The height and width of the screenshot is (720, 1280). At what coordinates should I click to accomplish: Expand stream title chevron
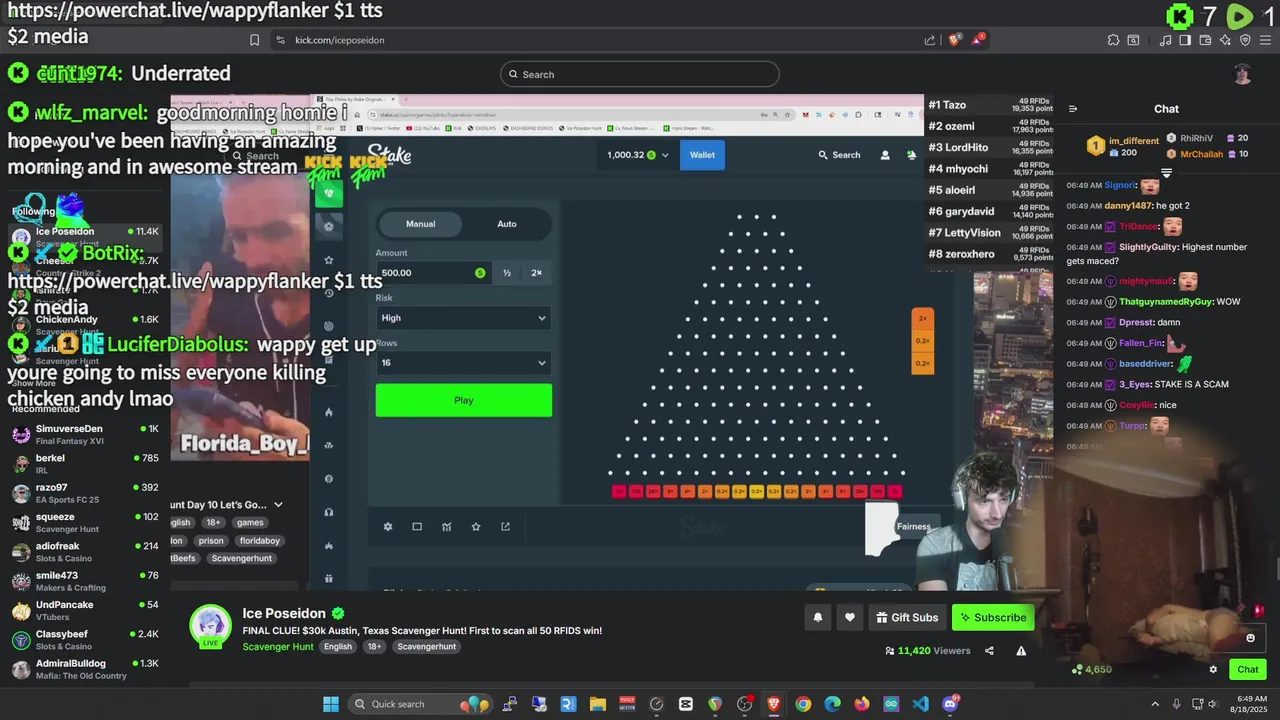[x=278, y=505]
